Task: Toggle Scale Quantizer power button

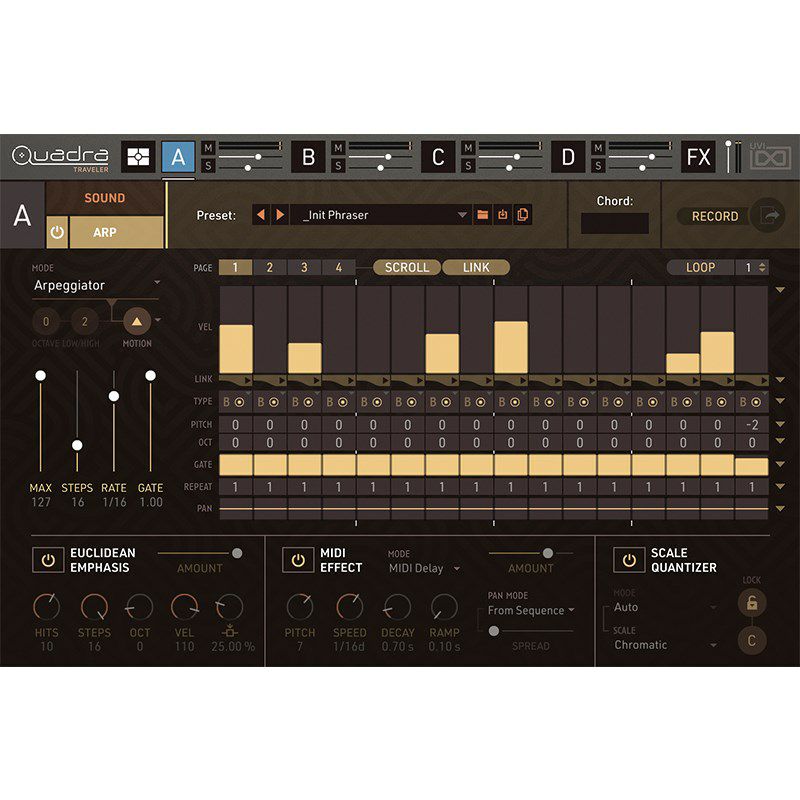Action: [x=629, y=560]
